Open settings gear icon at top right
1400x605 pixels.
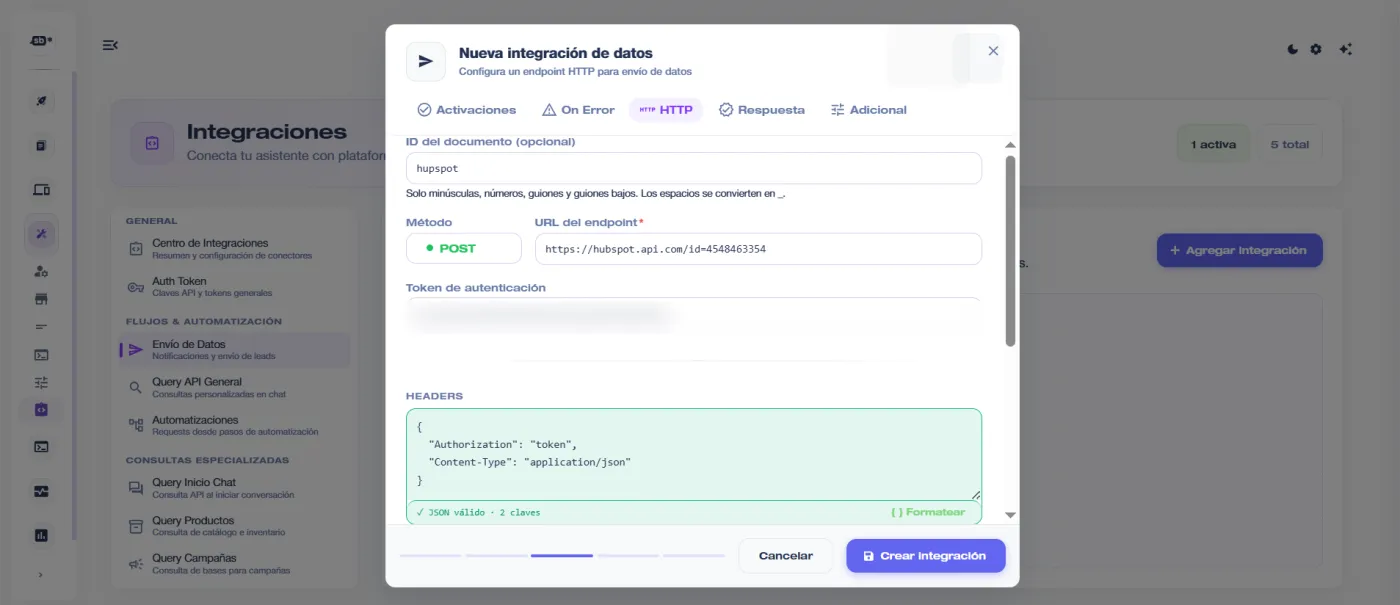pyautogui.click(x=1316, y=49)
